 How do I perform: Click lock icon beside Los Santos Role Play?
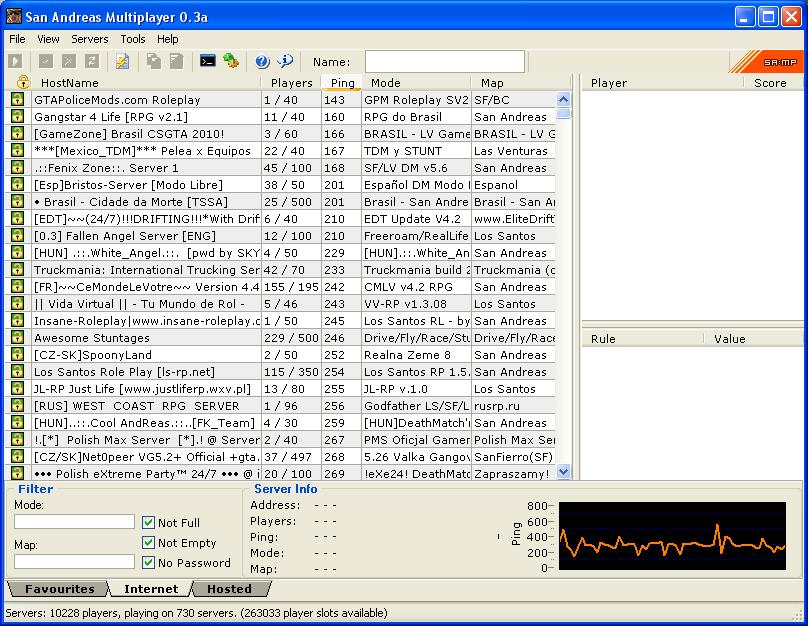pyautogui.click(x=18, y=371)
